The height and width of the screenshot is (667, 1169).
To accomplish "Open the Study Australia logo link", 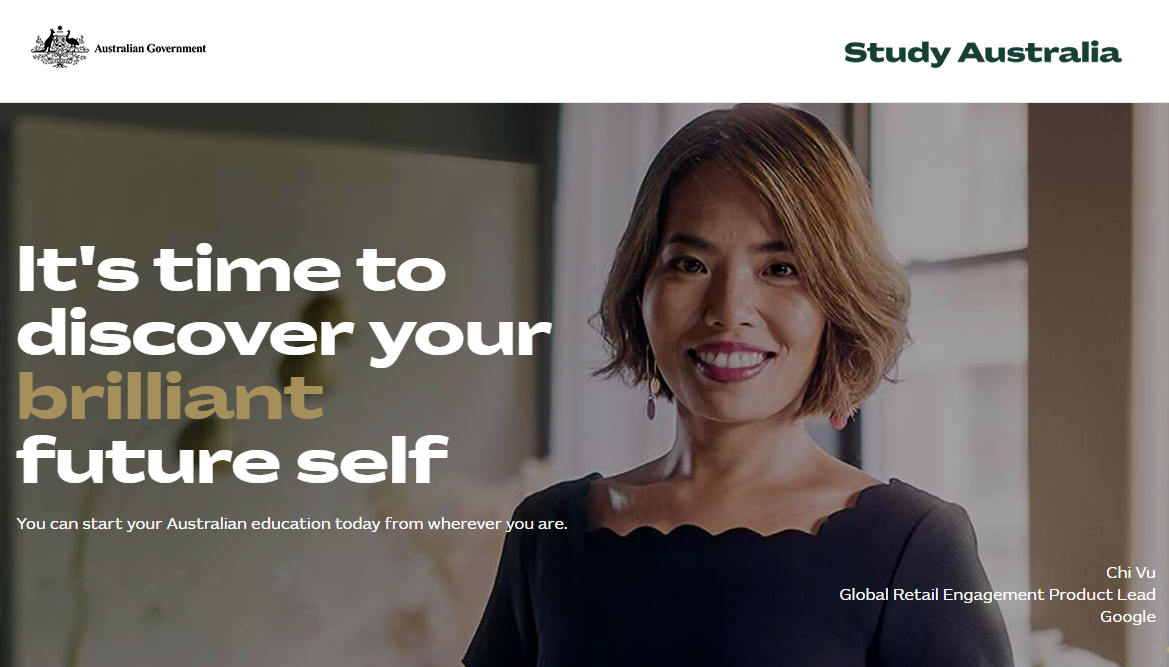I will coord(982,53).
